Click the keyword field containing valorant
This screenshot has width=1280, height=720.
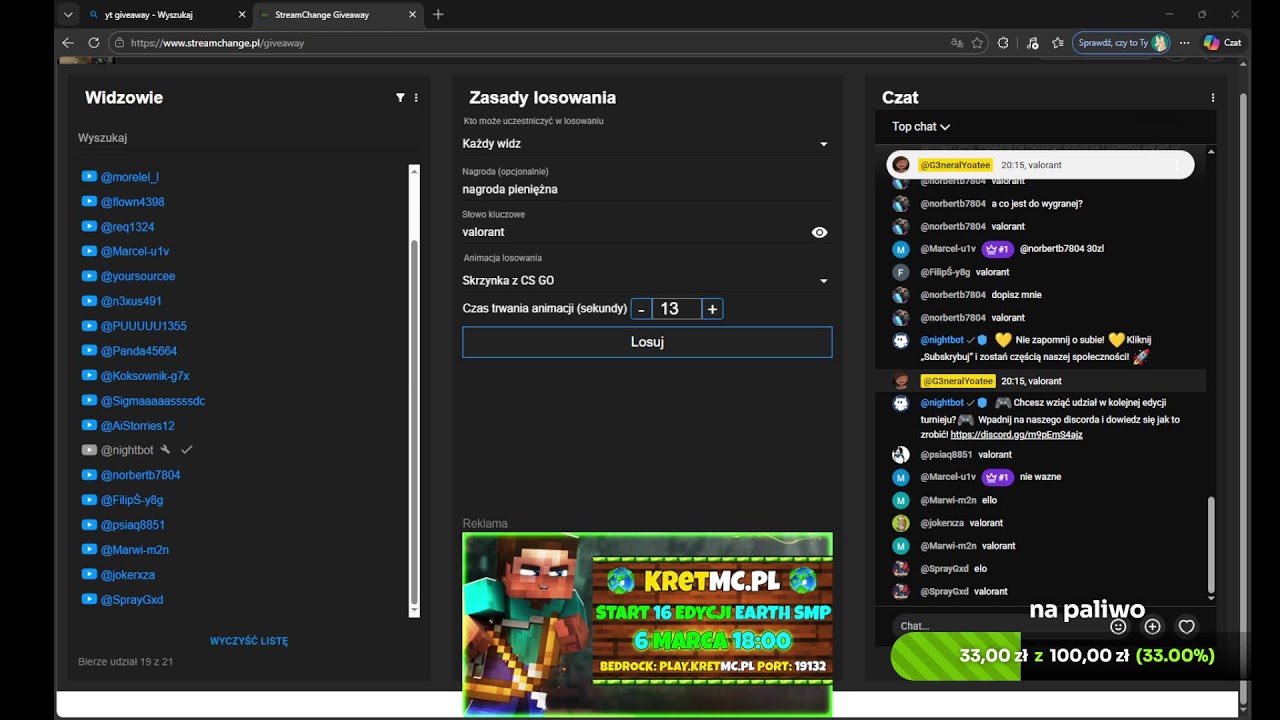[x=634, y=232]
